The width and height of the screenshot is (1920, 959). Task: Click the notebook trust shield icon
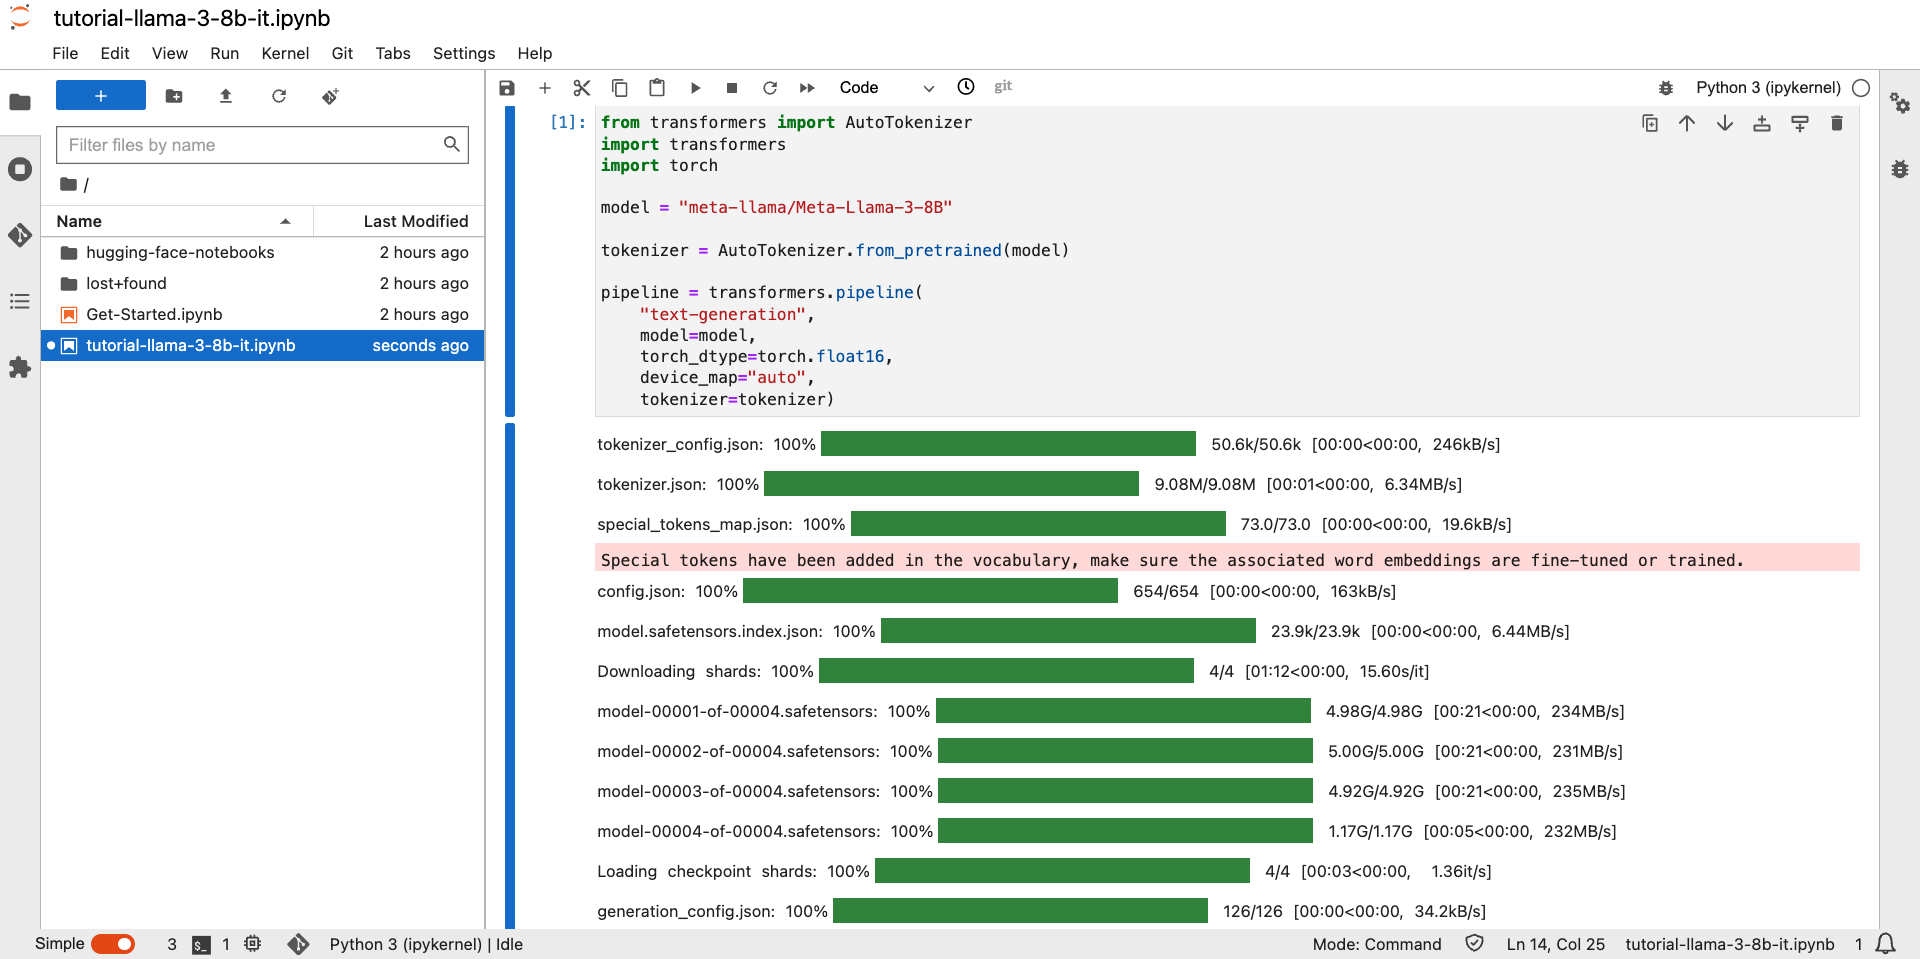1474,943
